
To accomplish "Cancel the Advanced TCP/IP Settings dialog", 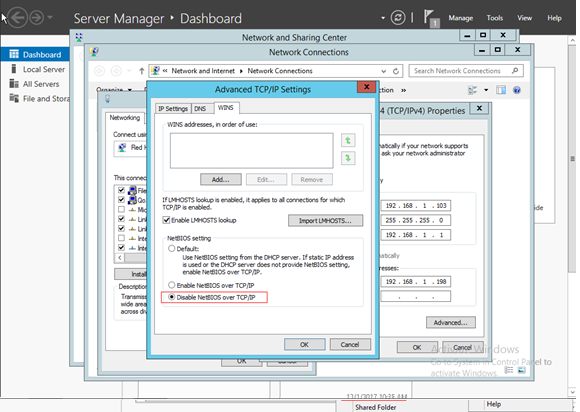I will 350,344.
